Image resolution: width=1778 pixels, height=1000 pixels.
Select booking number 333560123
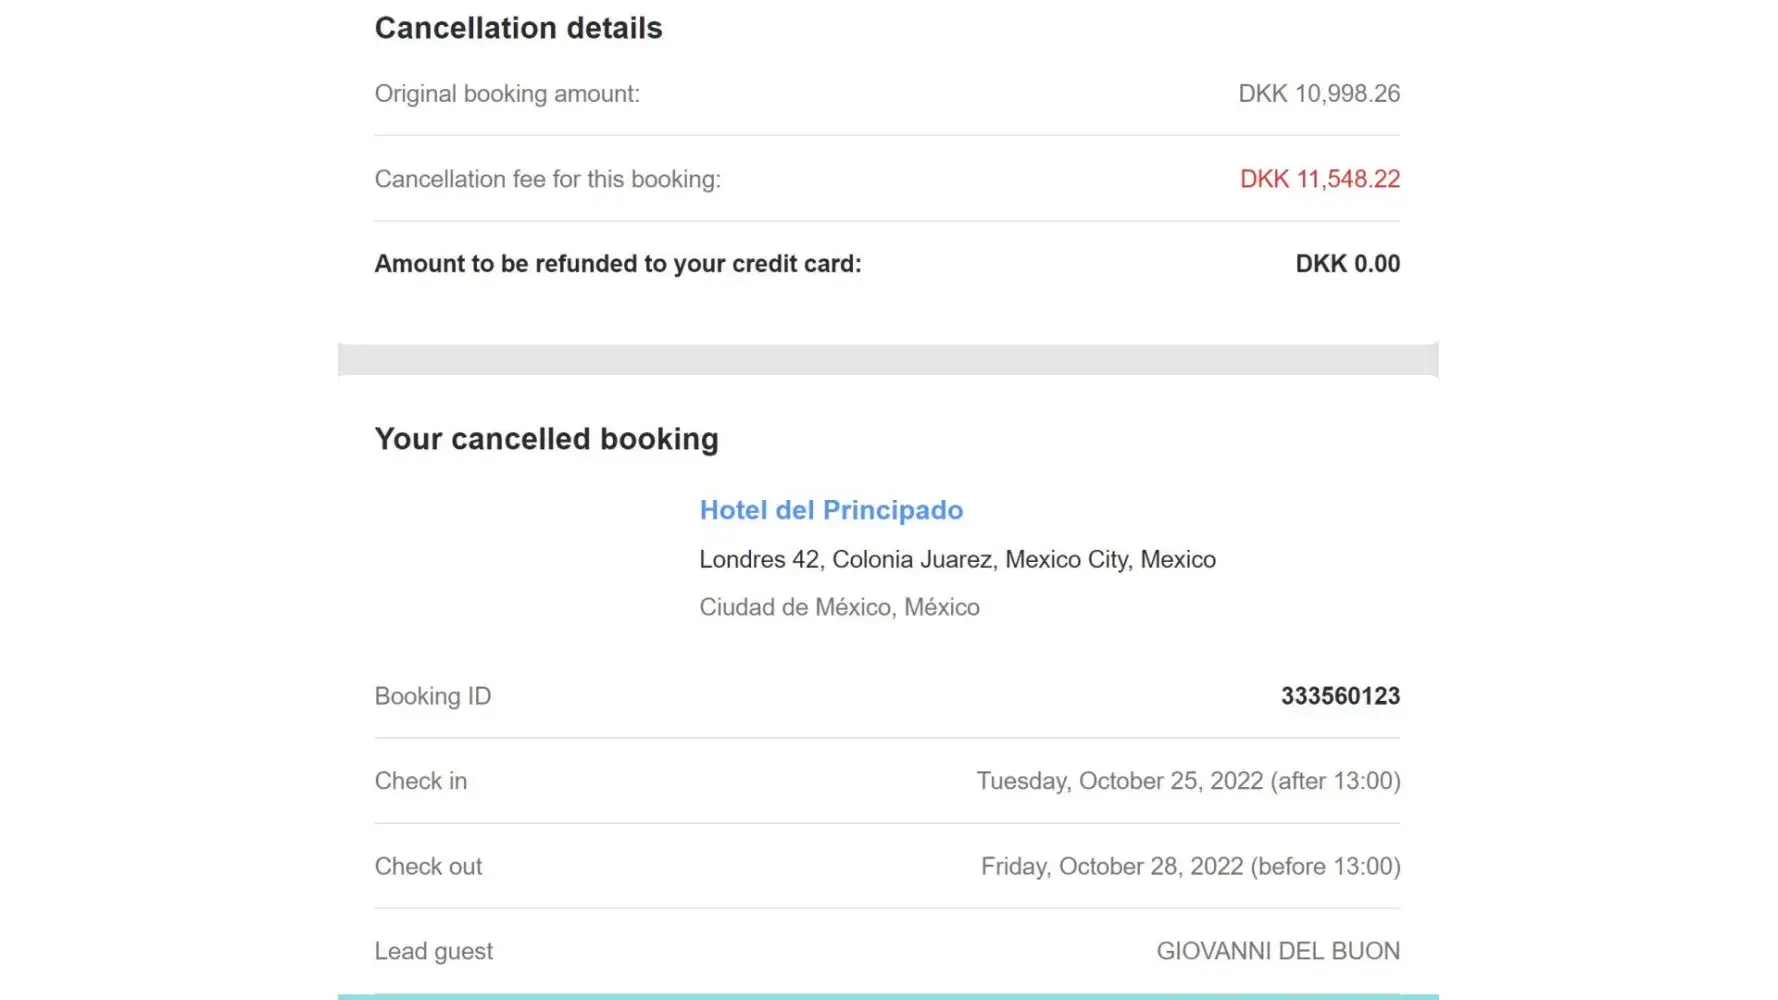click(1340, 696)
